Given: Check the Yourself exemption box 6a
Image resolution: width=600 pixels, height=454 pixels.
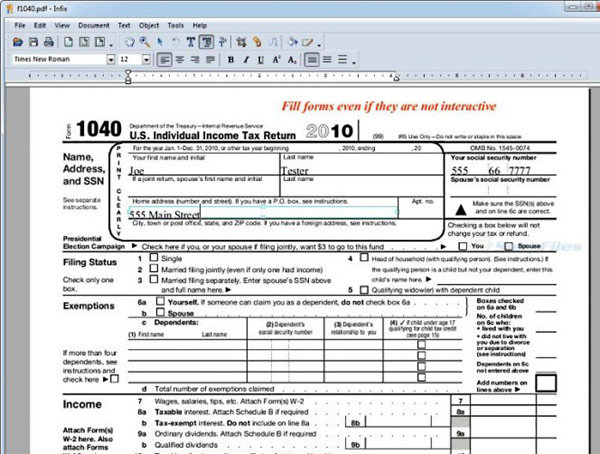Looking at the screenshot, I should pos(160,302).
